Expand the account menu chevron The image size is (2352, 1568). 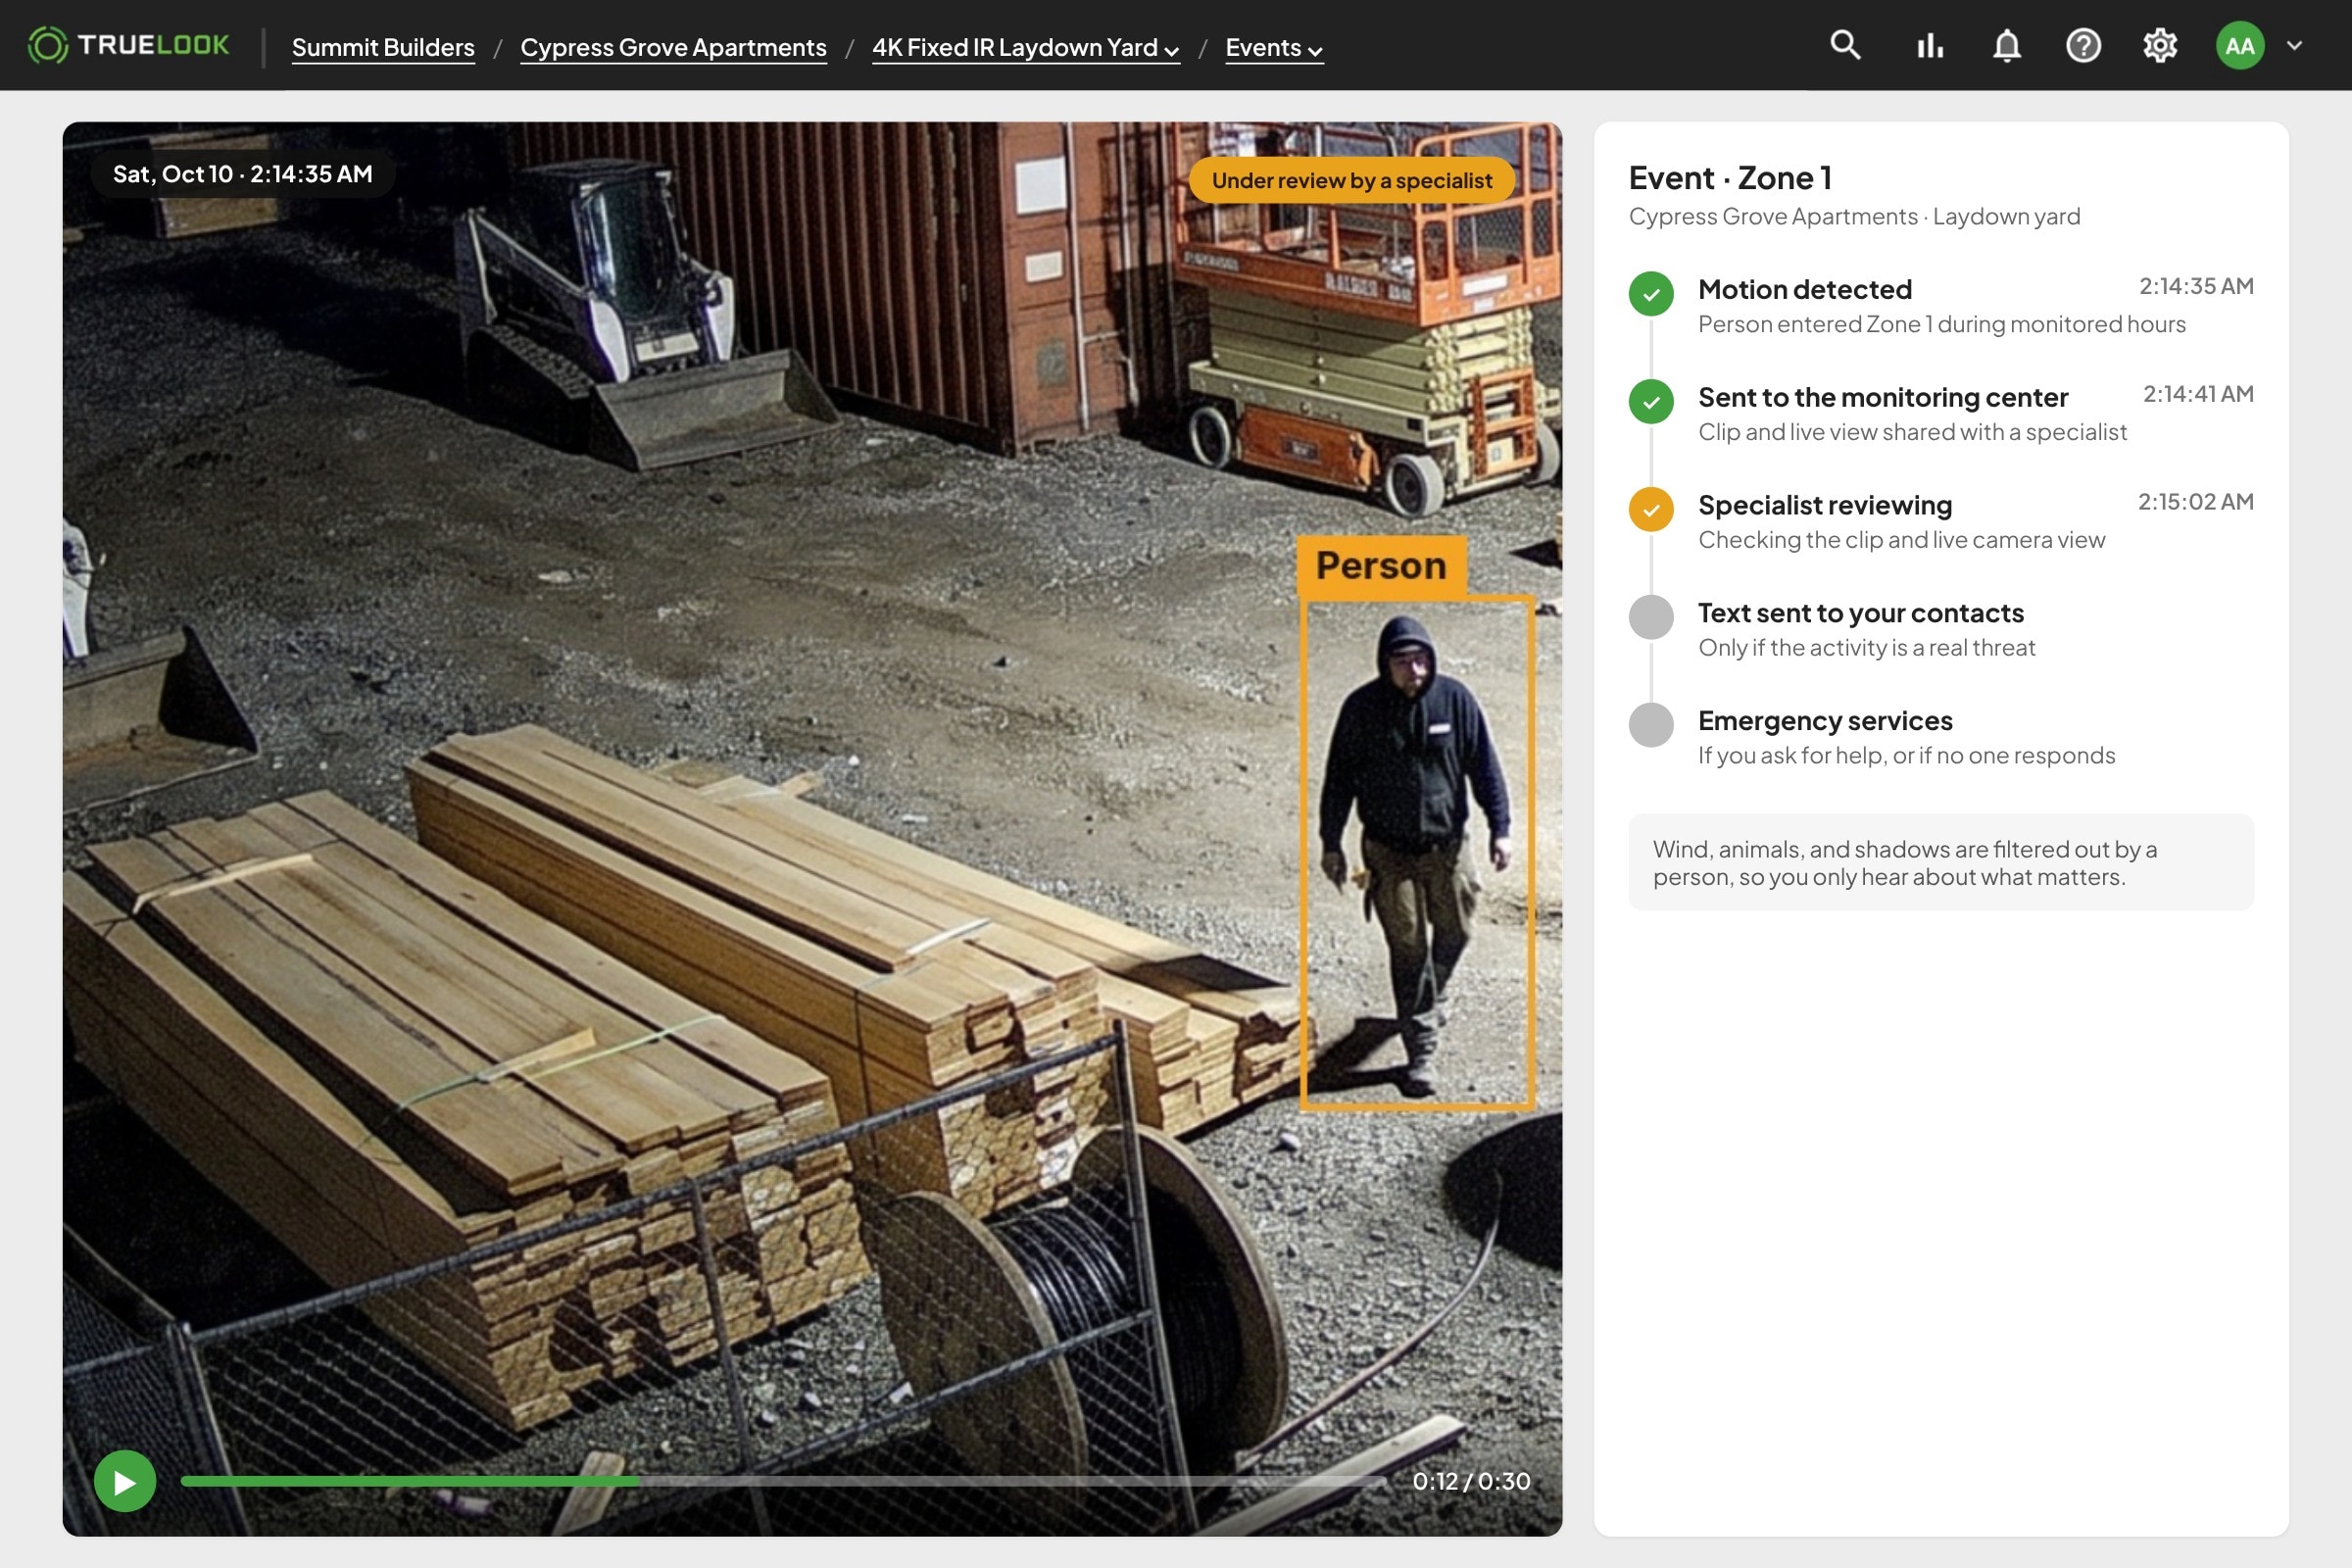[x=2295, y=45]
